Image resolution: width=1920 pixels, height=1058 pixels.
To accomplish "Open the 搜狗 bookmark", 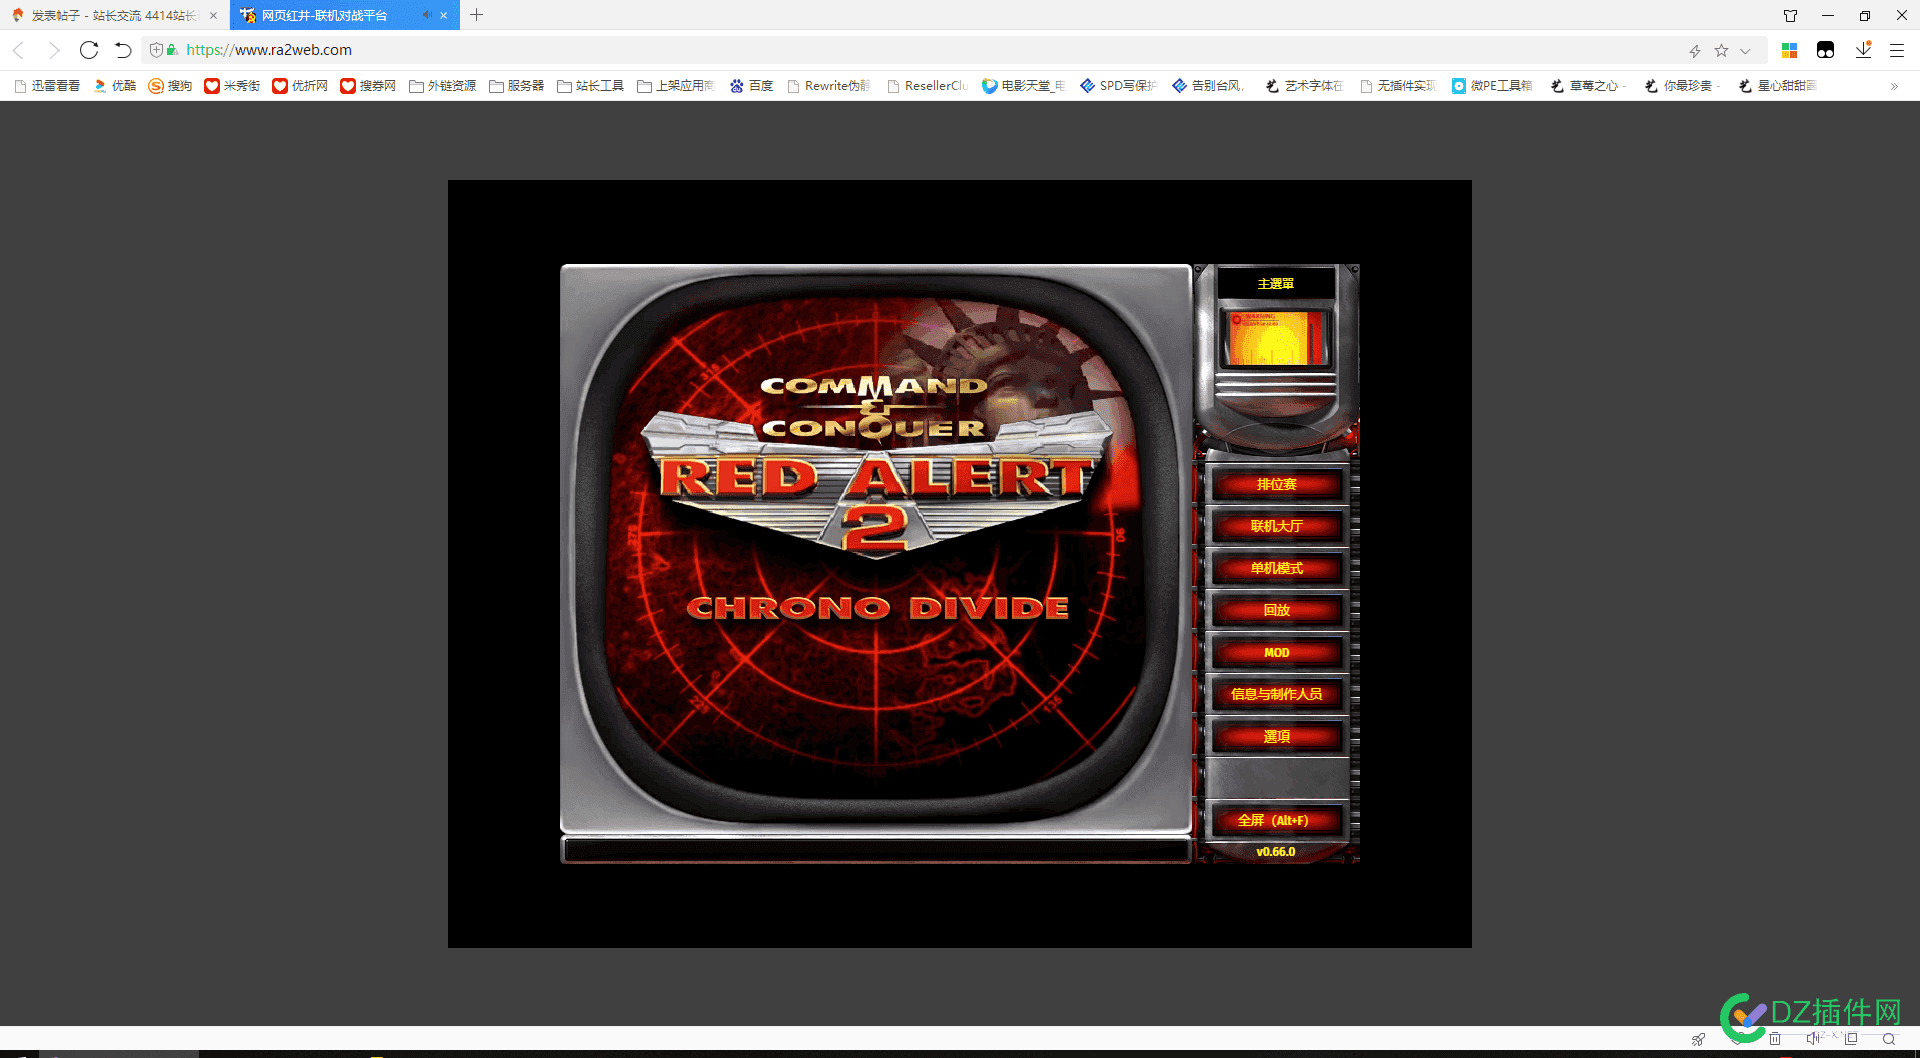I will (170, 86).
